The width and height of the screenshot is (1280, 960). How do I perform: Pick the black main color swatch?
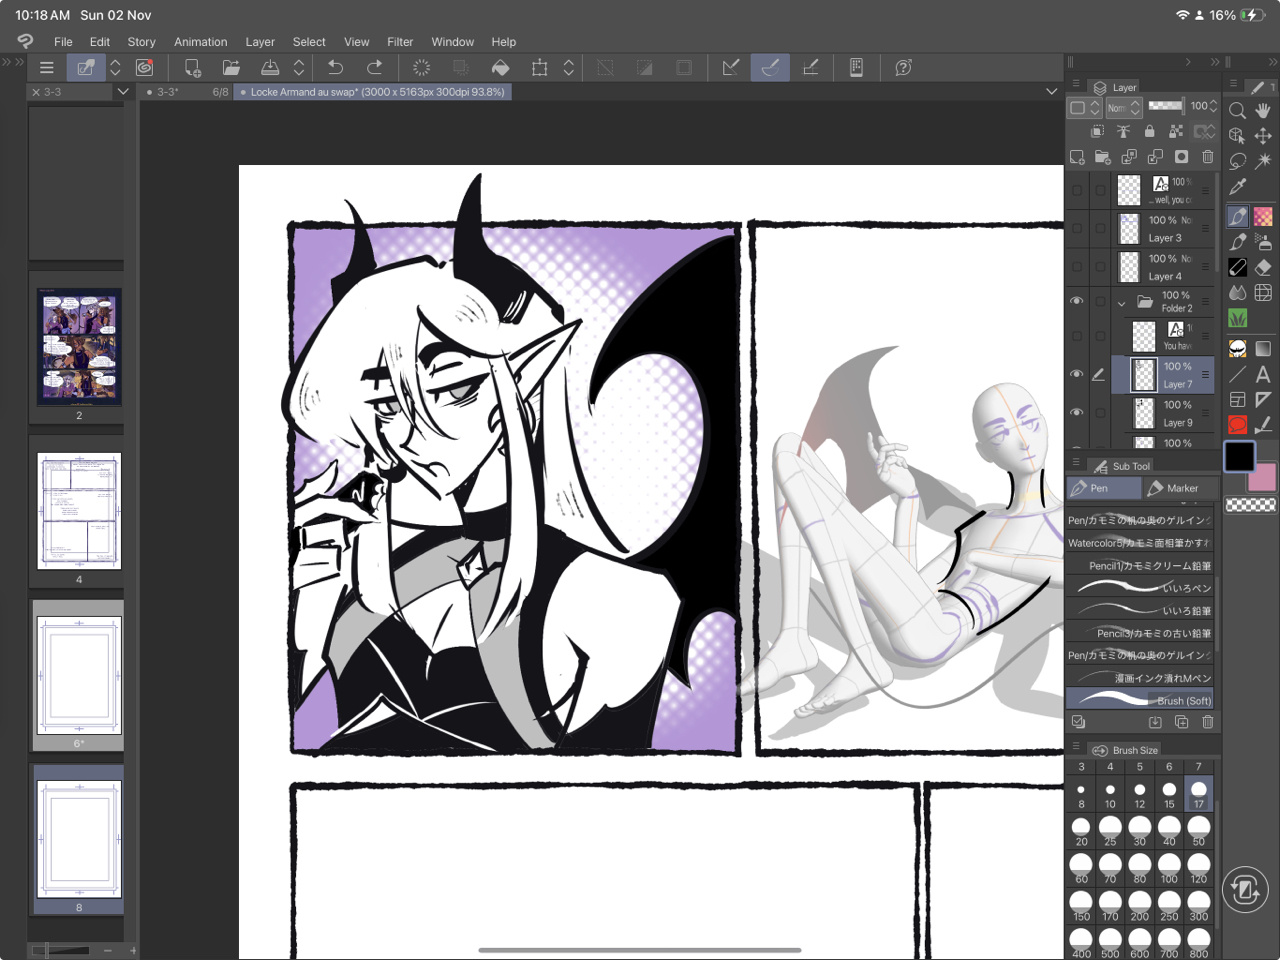pyautogui.click(x=1239, y=456)
